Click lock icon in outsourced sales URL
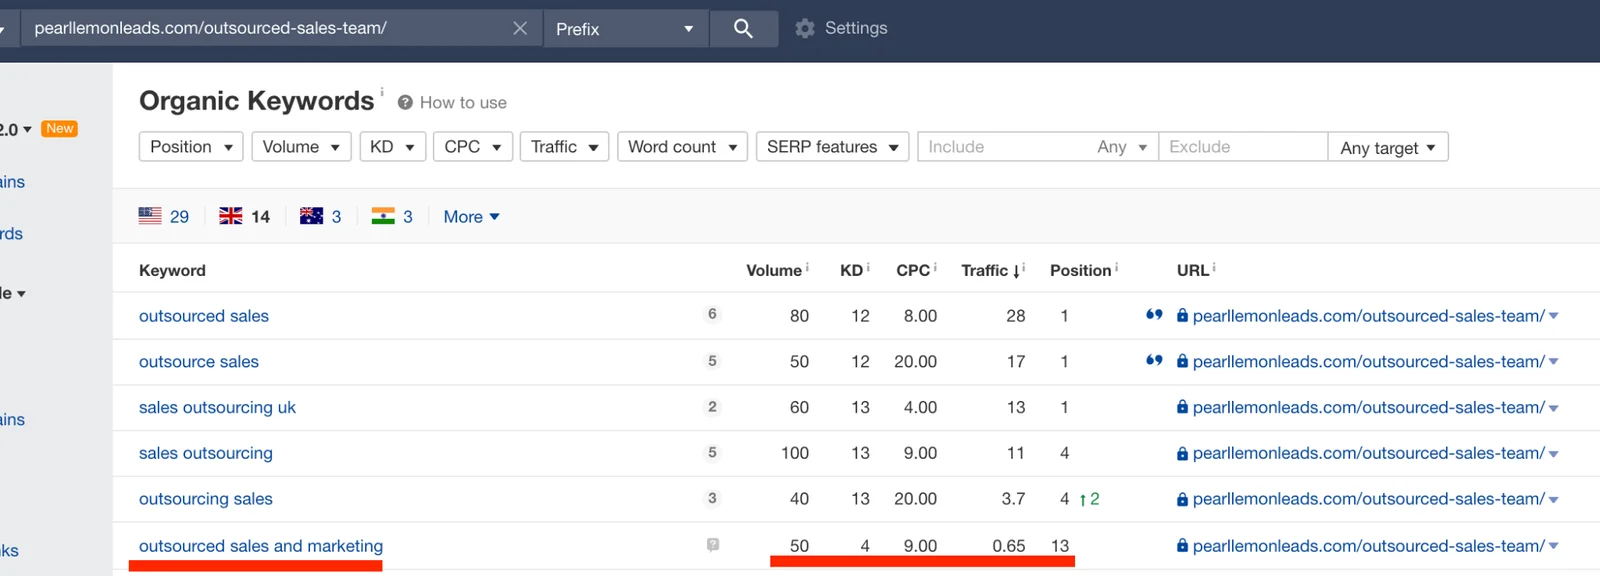Screen dimensions: 1600x576 tap(1182, 316)
